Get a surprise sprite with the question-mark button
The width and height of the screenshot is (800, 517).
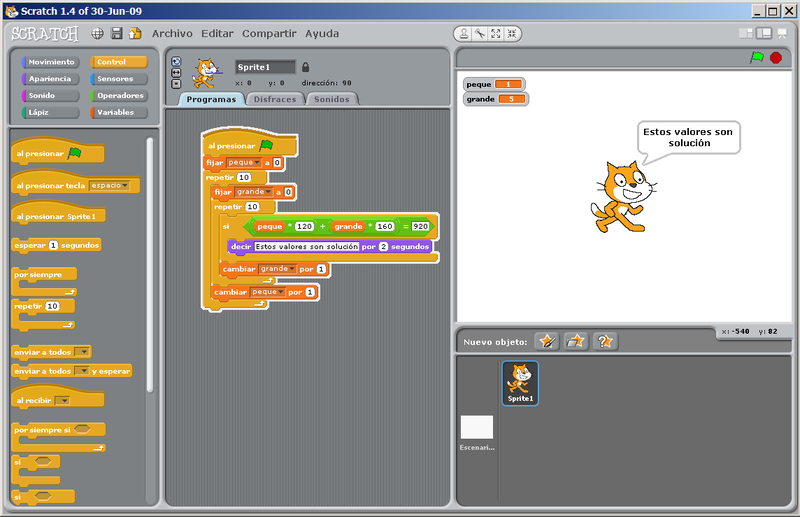pyautogui.click(x=605, y=341)
